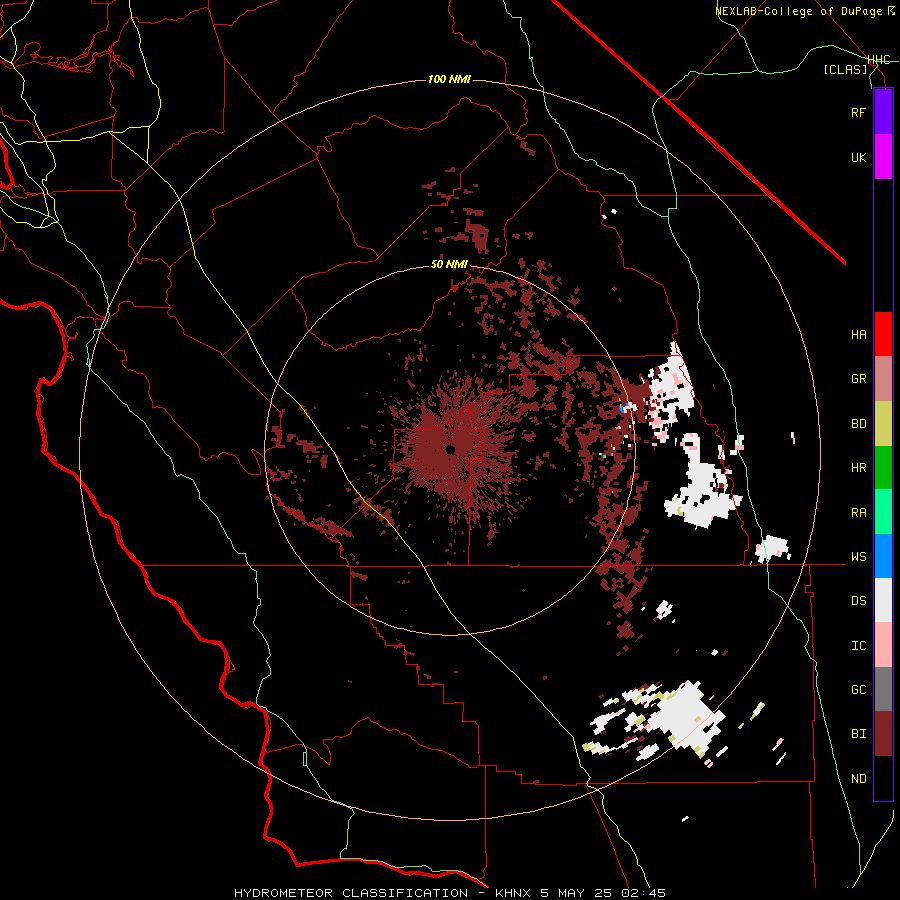This screenshot has width=900, height=900.
Task: Click the HR green legend swatch
Action: (x=883, y=468)
